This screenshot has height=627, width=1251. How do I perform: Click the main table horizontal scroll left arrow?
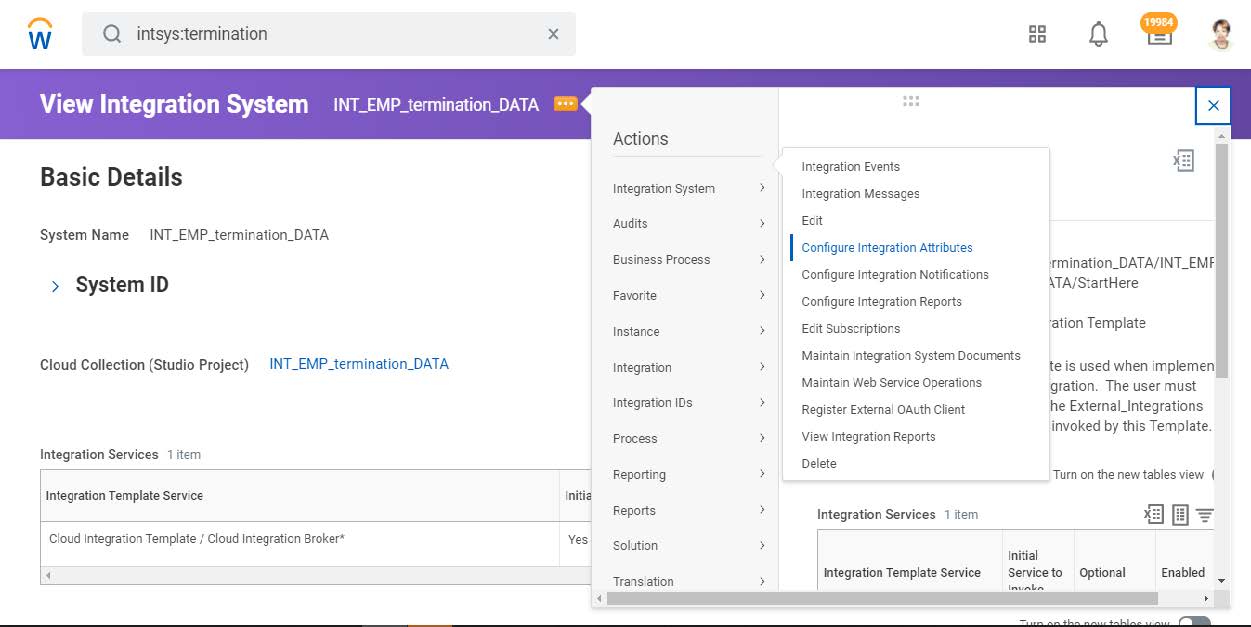pos(47,576)
